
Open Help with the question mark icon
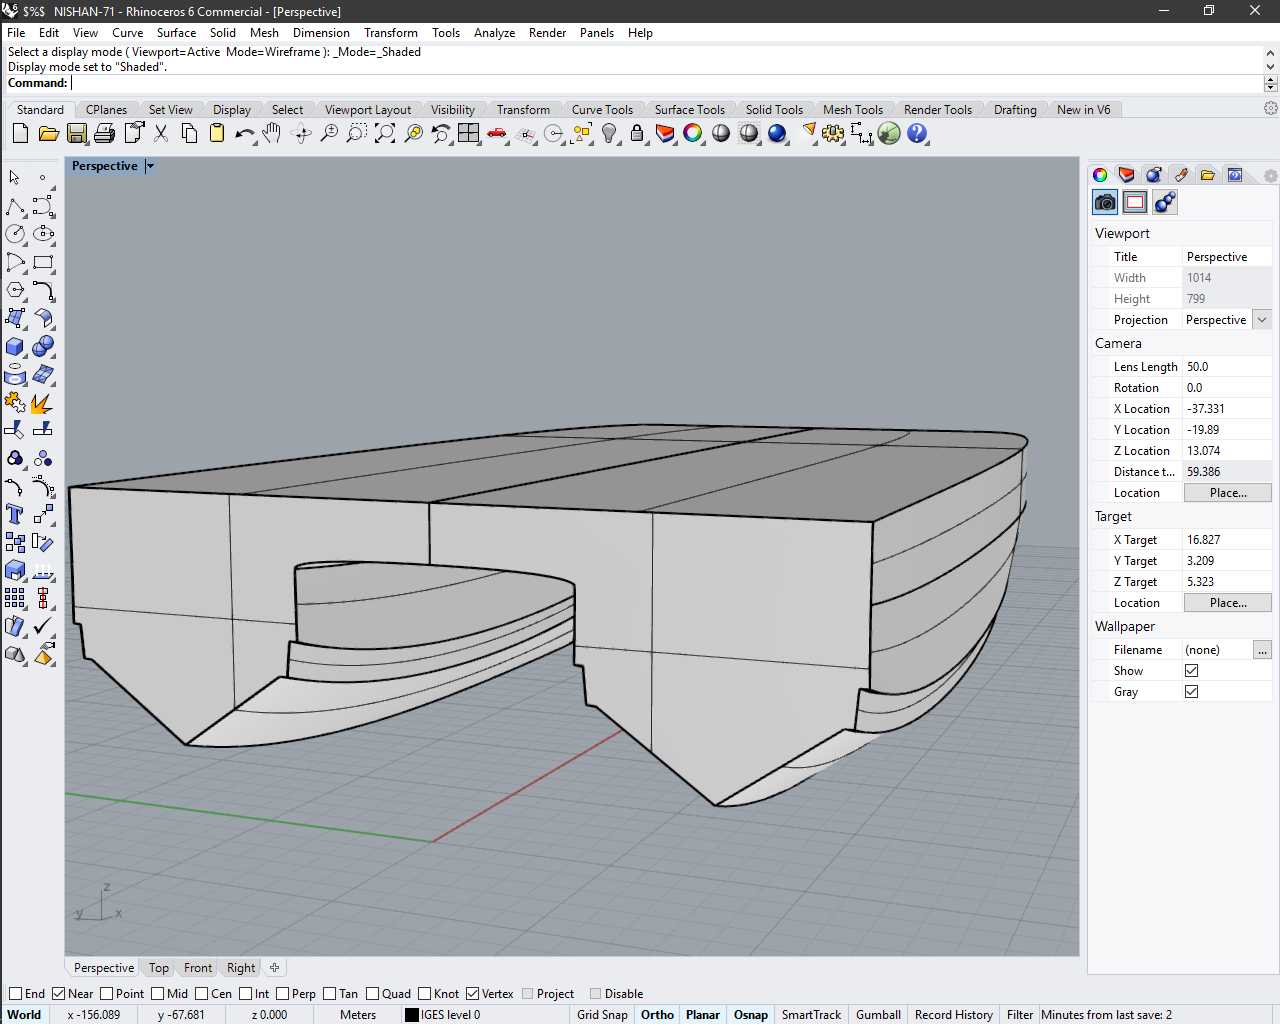click(917, 133)
